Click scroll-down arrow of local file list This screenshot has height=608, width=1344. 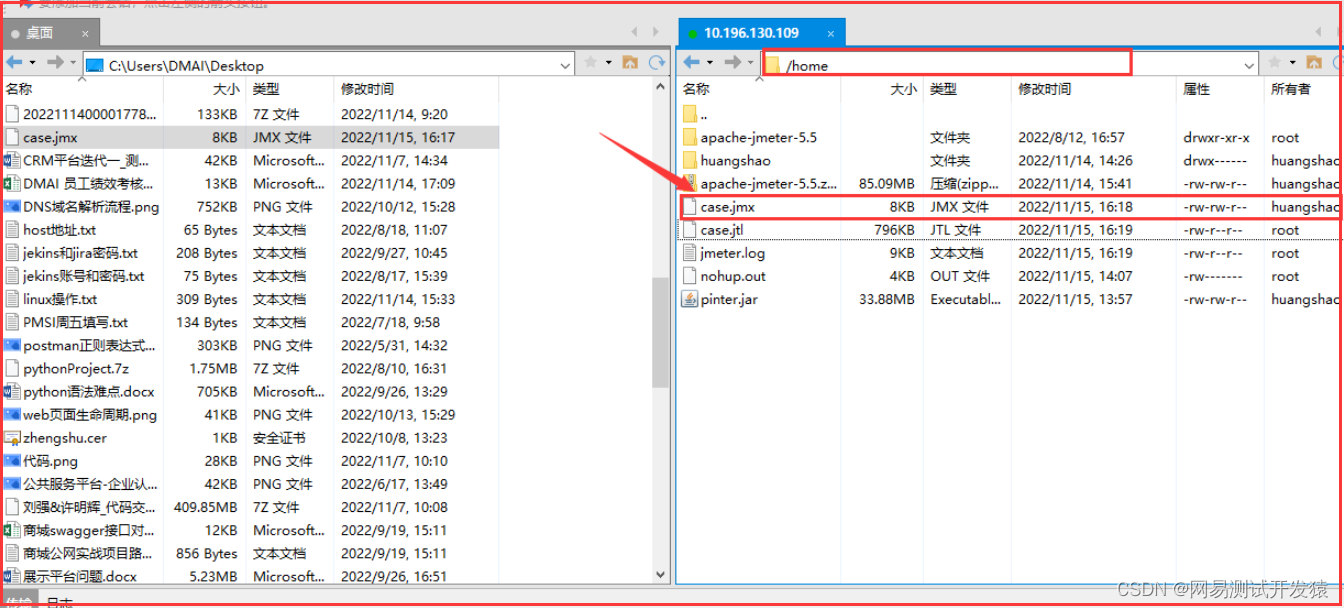(x=660, y=575)
